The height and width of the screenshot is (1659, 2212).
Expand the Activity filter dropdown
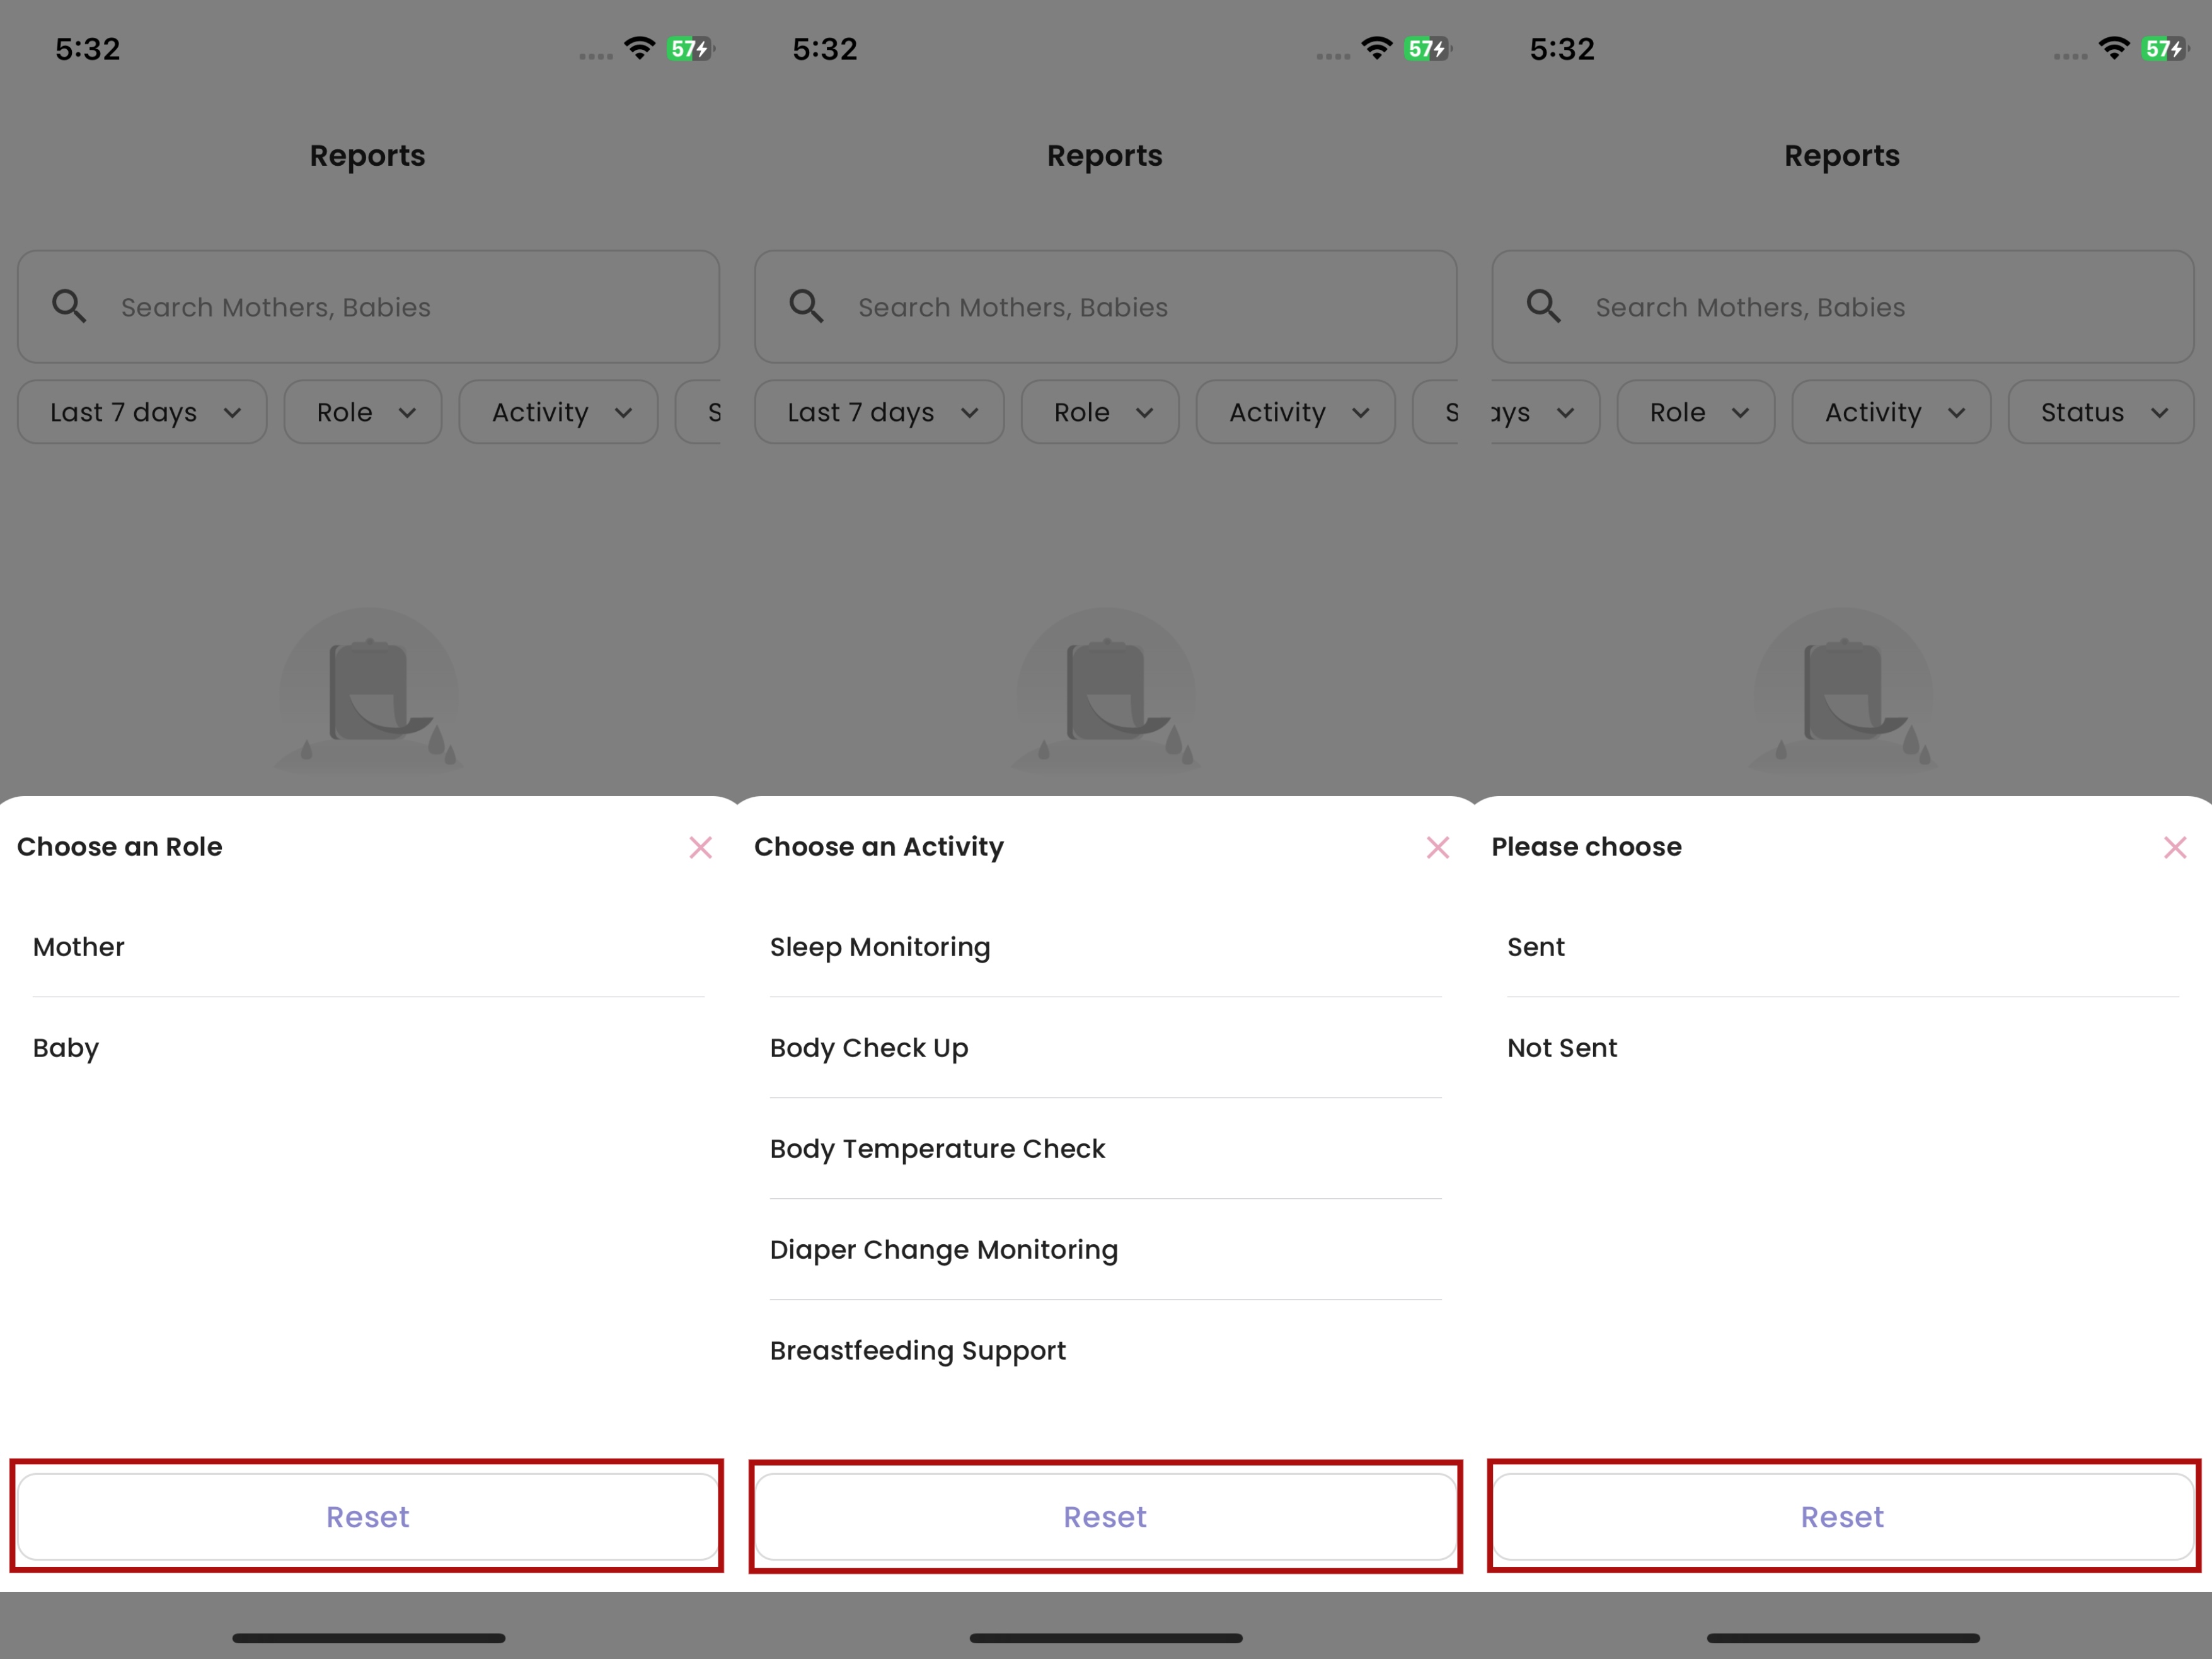[558, 411]
